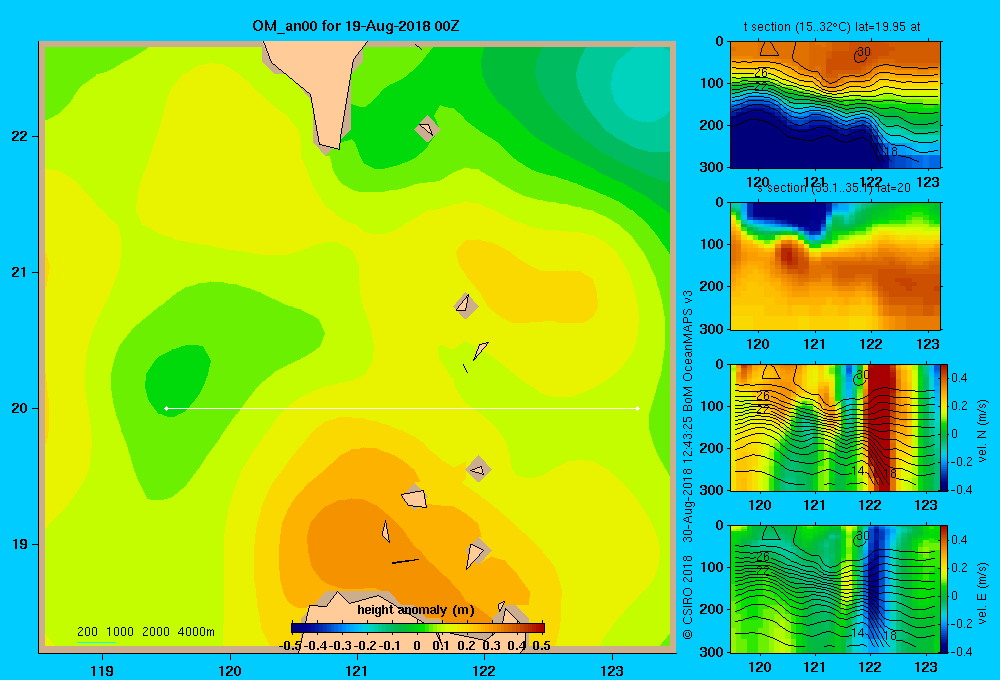The width and height of the screenshot is (1000, 680).
Task: Click the '-0.5' tick on height anomaly scale
Action: coord(290,646)
